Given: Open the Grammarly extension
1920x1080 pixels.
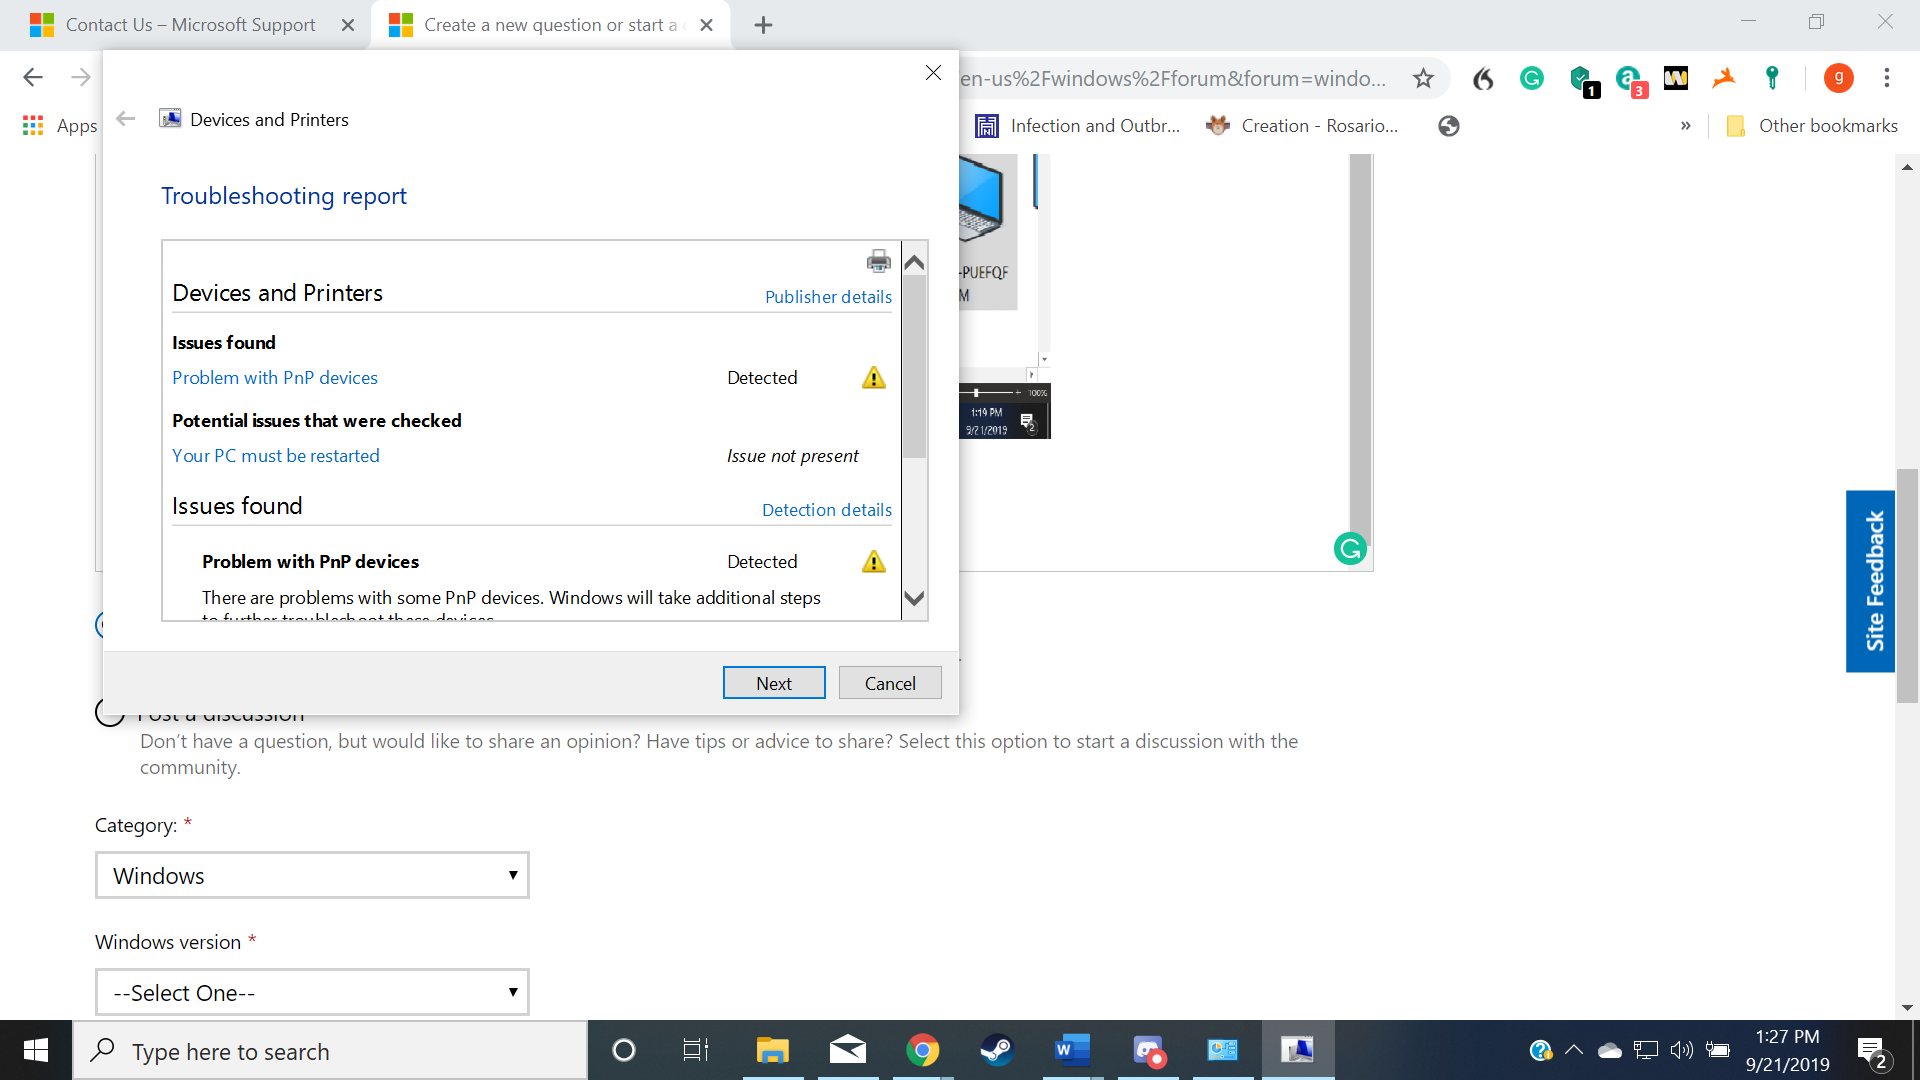Looking at the screenshot, I should 1531,78.
